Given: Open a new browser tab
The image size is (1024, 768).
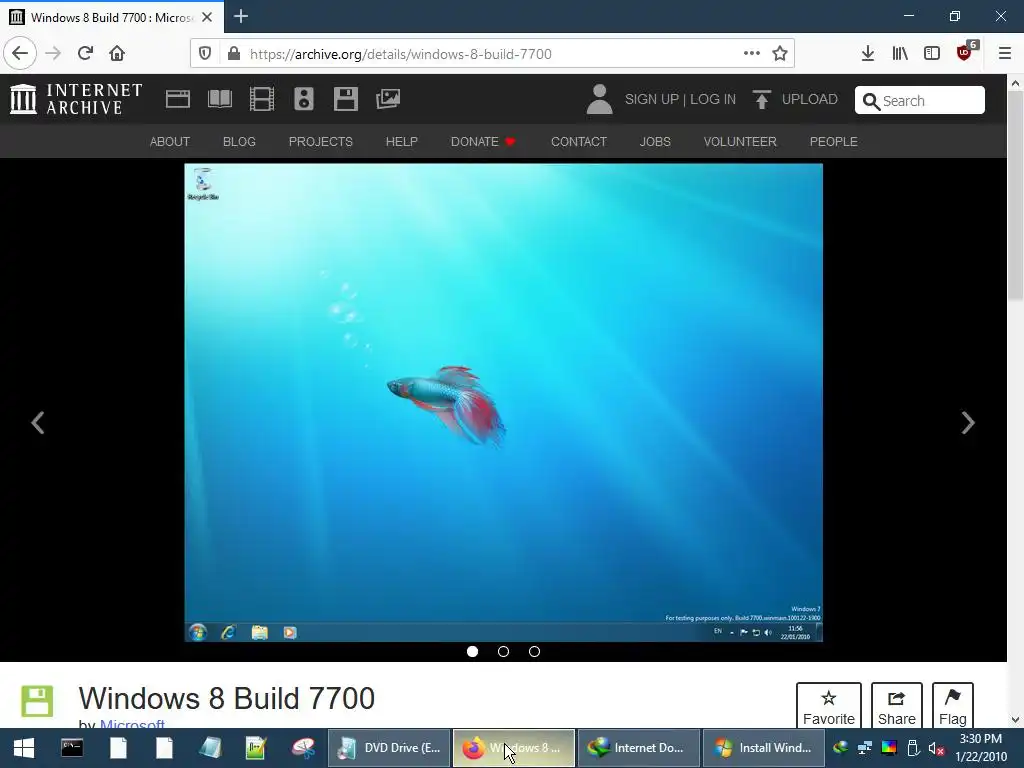Looking at the screenshot, I should pyautogui.click(x=241, y=16).
